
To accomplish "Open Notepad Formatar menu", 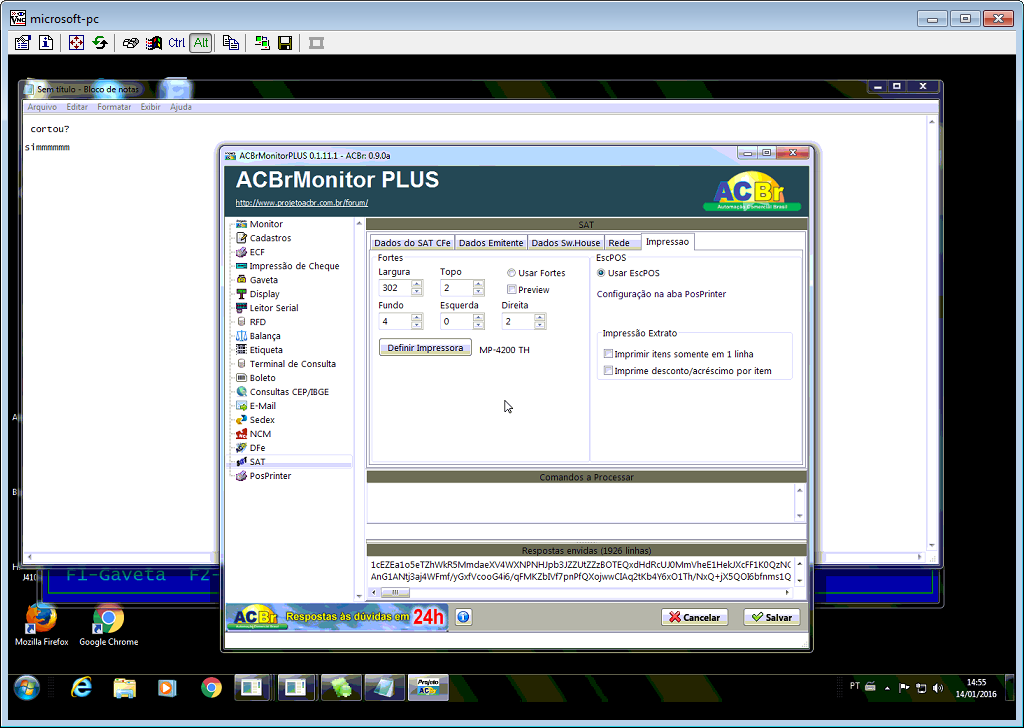I will (114, 107).
